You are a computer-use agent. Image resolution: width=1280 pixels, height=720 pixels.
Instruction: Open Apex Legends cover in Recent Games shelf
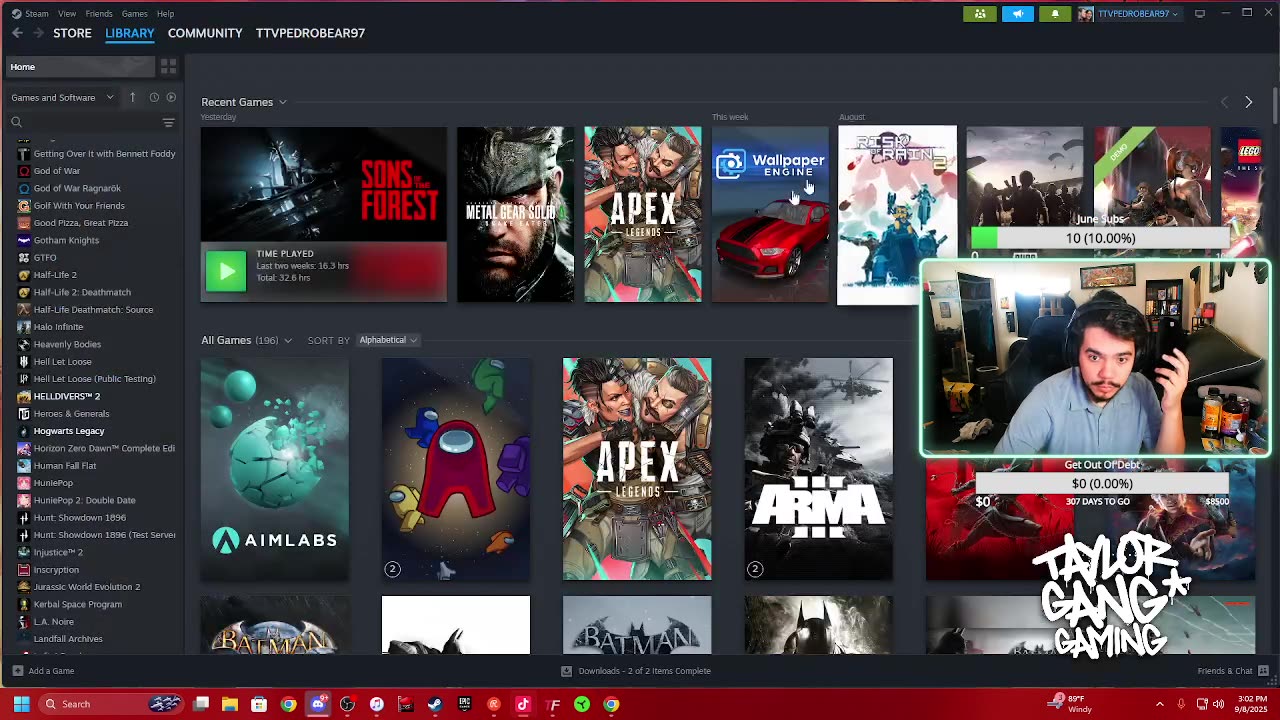point(643,214)
